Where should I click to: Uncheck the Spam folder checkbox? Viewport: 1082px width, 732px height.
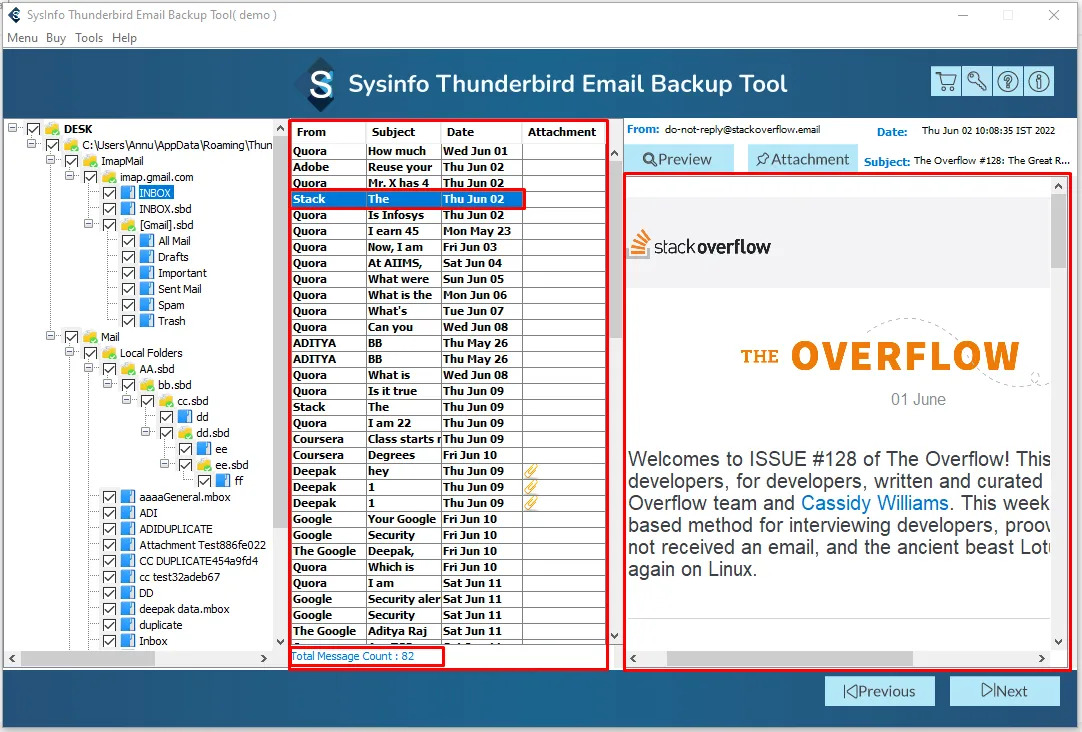tap(128, 305)
